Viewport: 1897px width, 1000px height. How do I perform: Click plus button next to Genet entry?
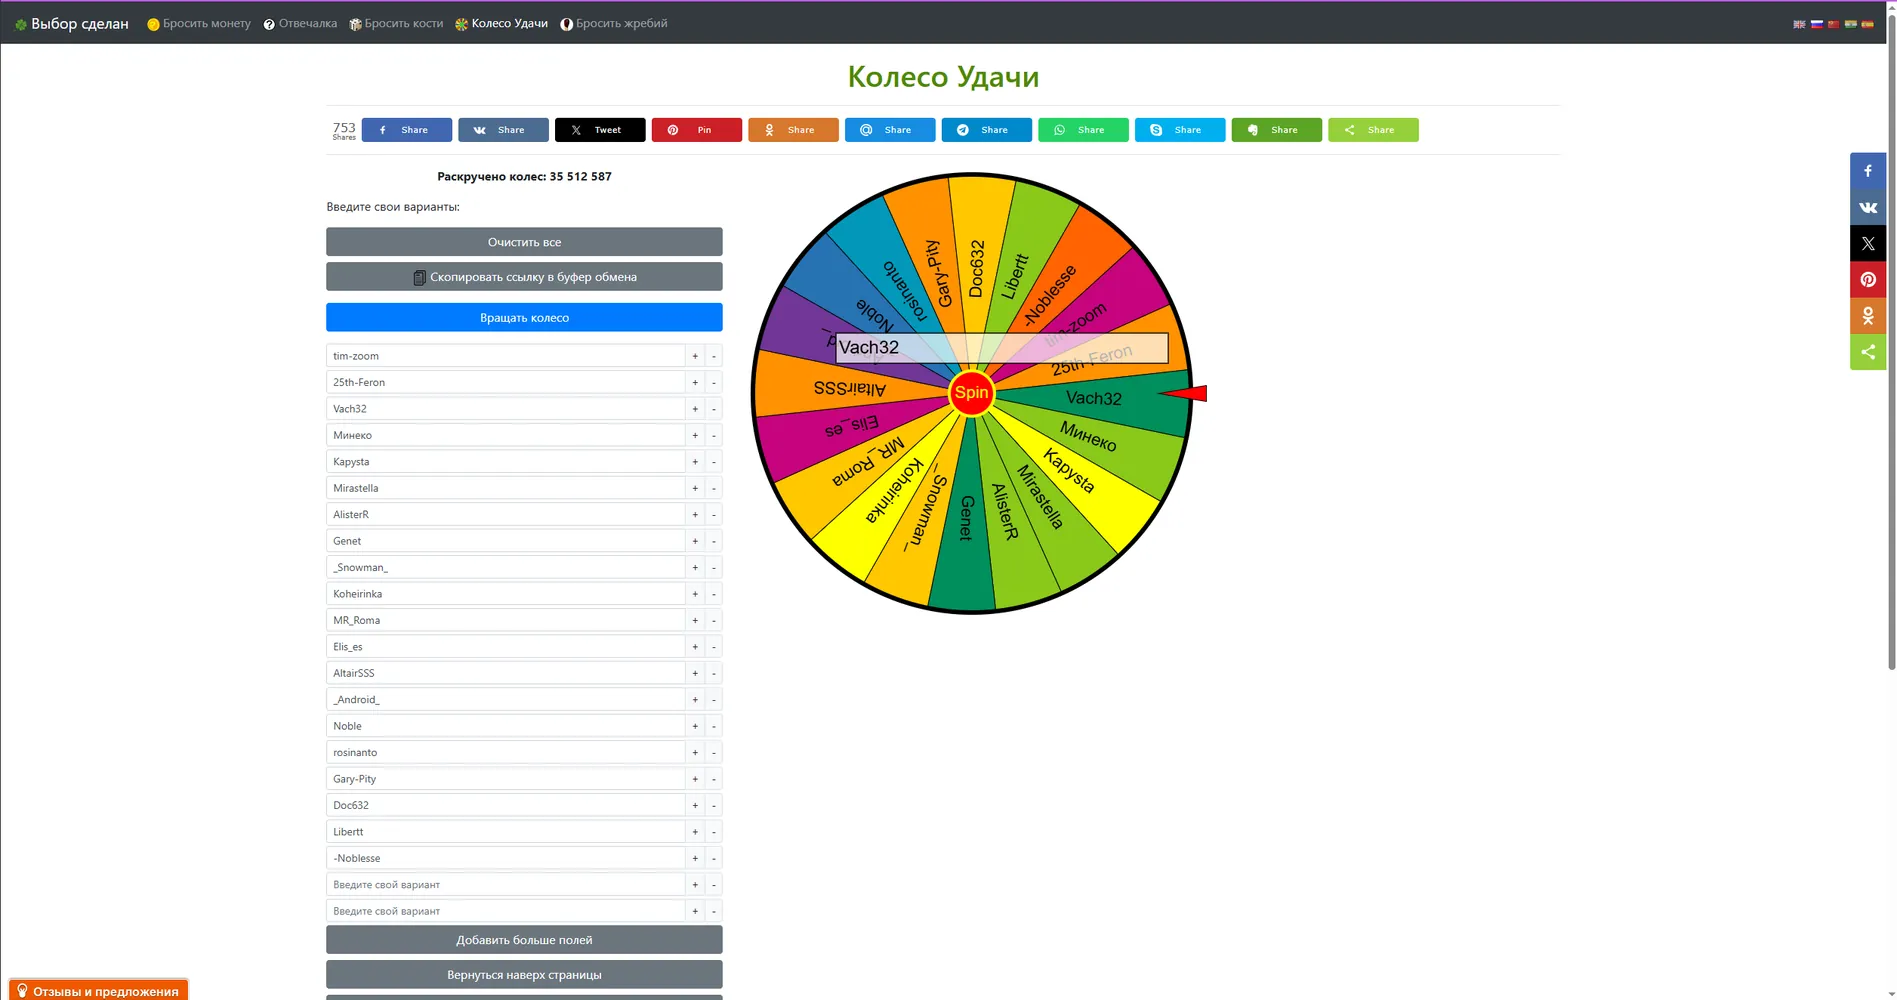695,541
